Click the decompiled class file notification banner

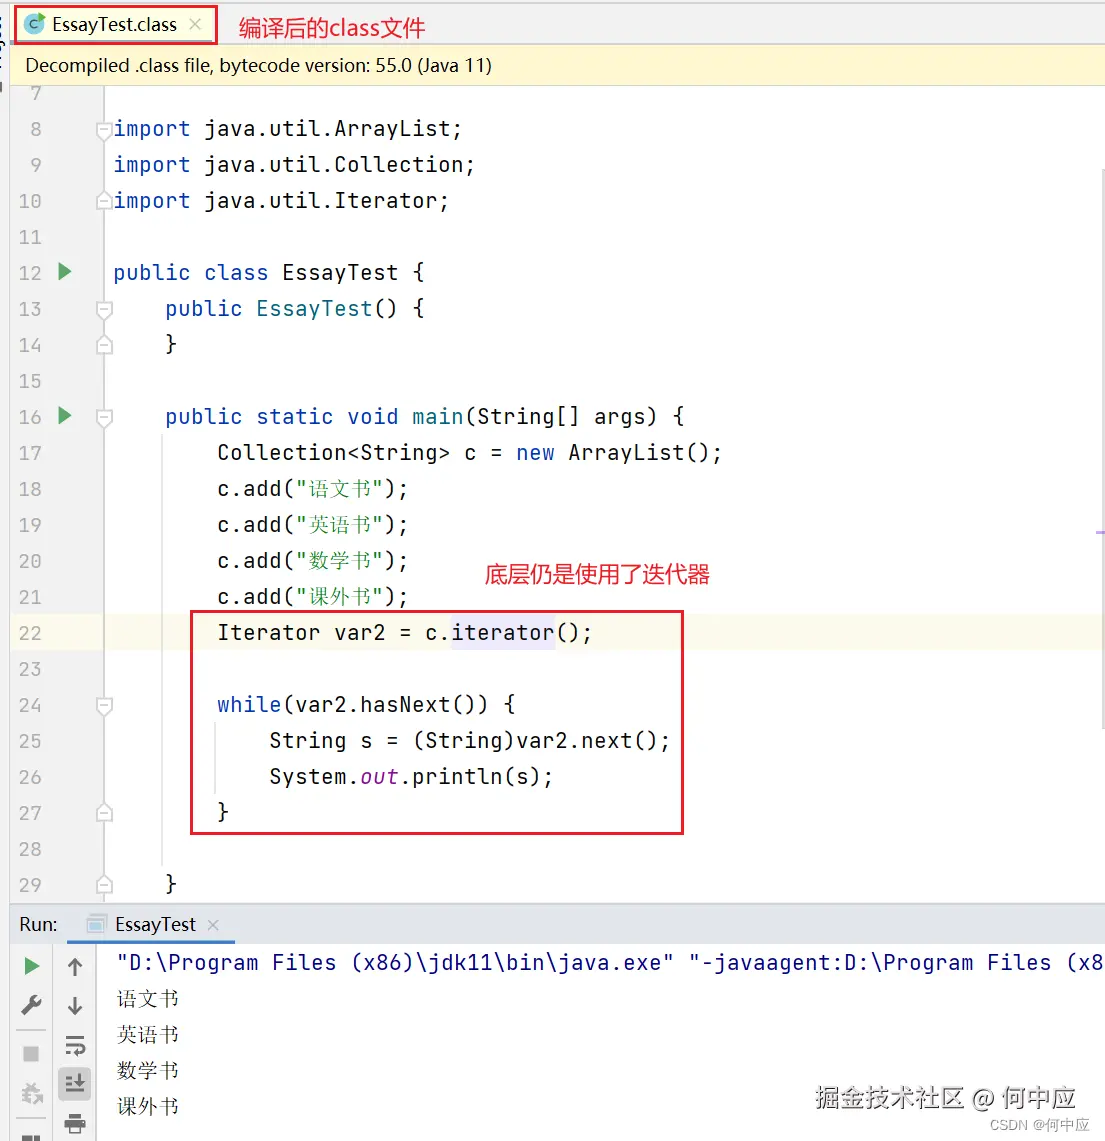pos(557,65)
